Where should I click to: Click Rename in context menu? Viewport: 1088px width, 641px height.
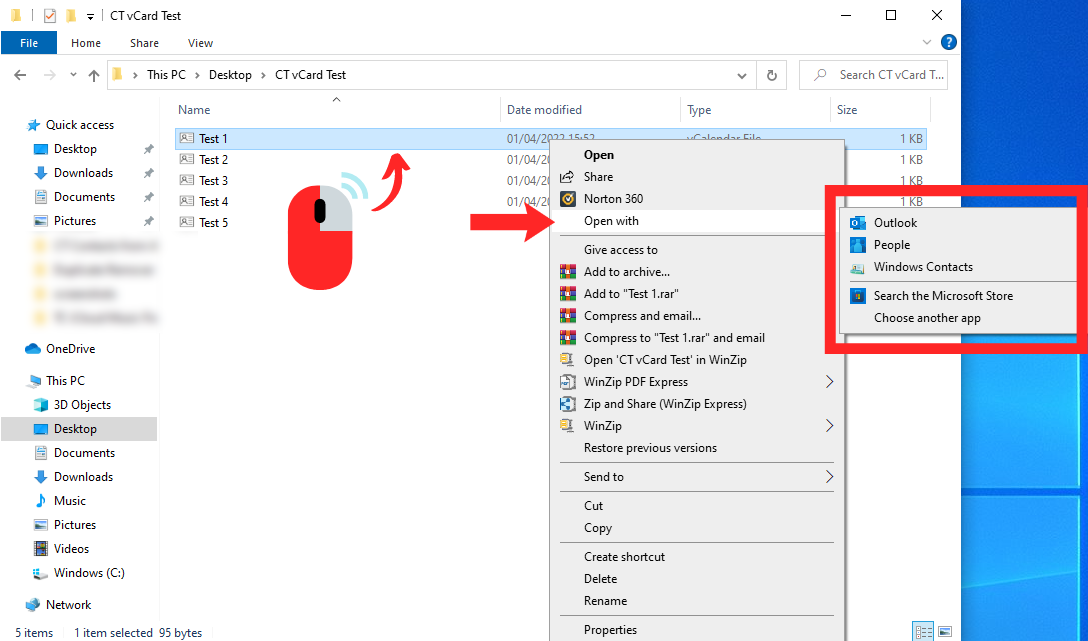click(605, 601)
